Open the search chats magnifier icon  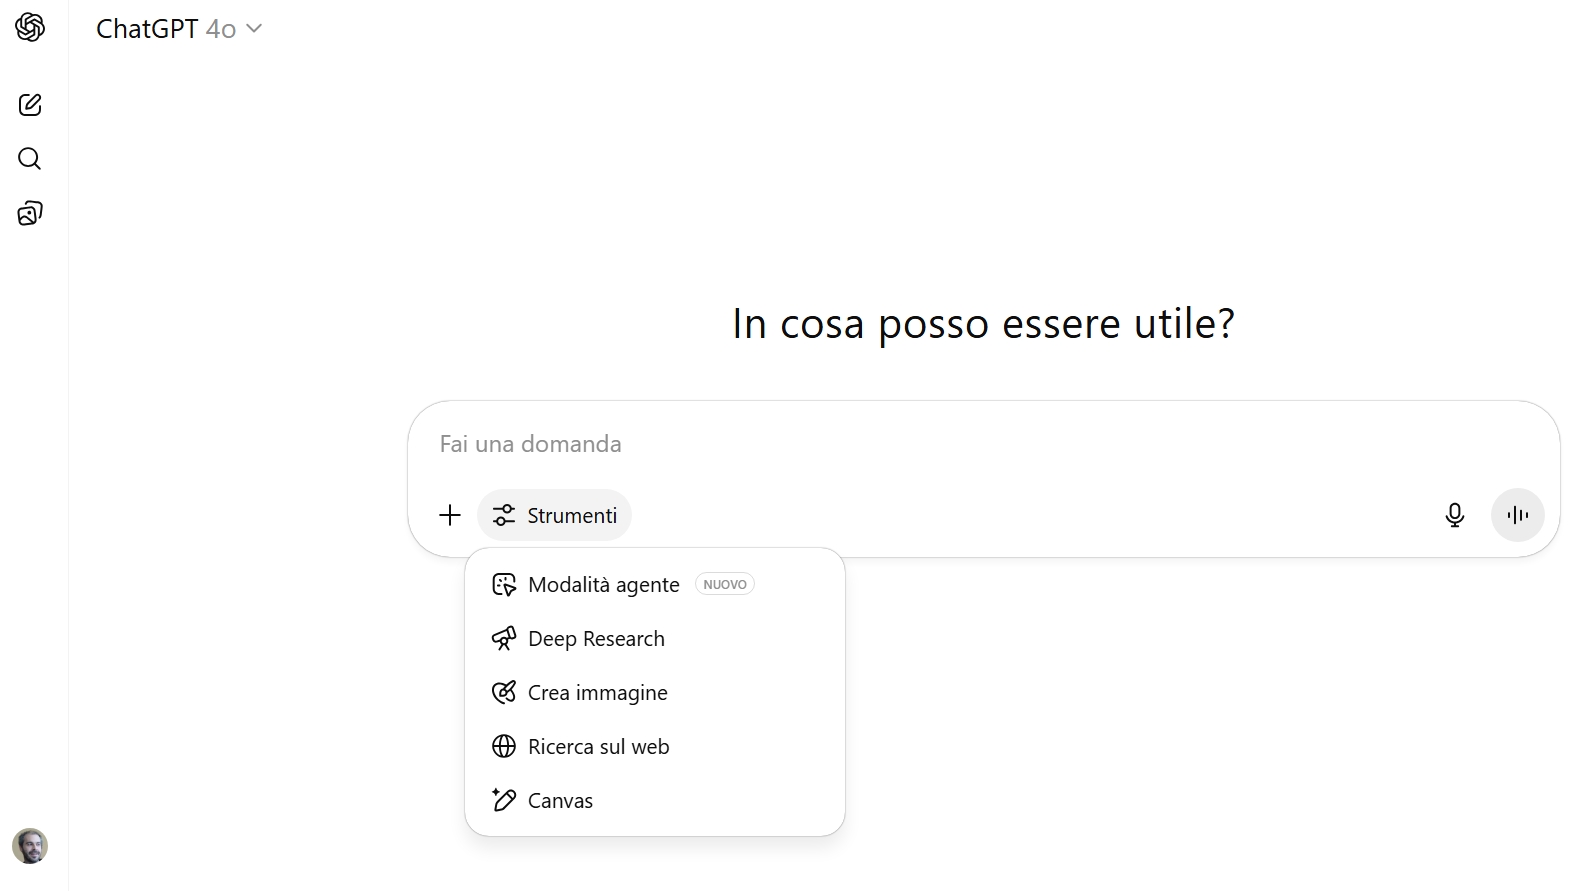tap(30, 159)
